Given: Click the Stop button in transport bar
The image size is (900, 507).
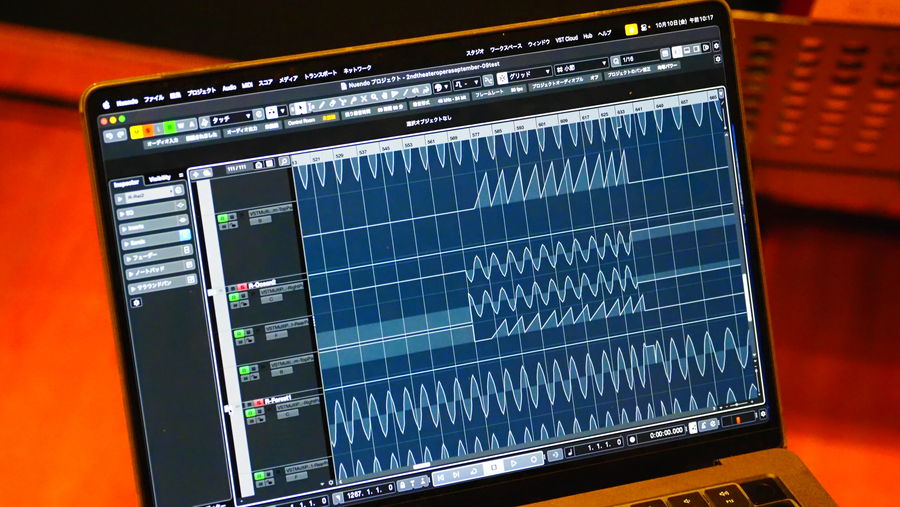Looking at the screenshot, I should pyautogui.click(x=492, y=467).
